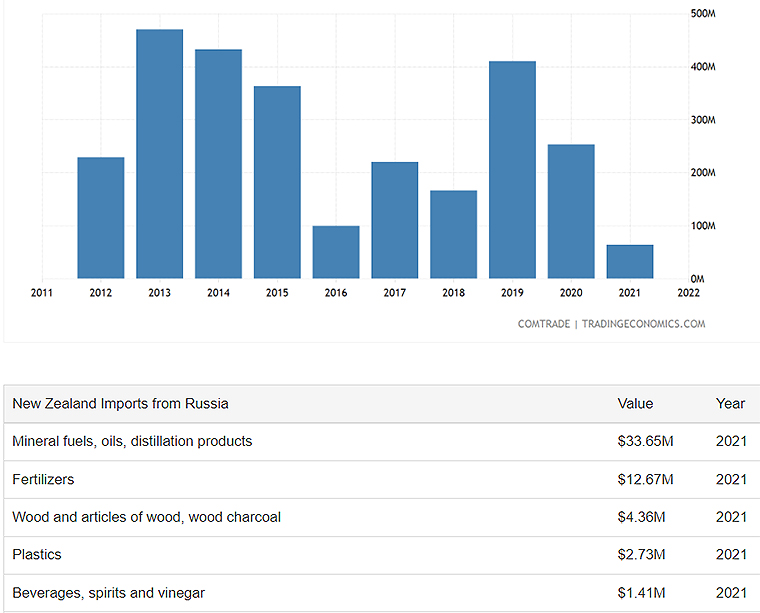This screenshot has width=760, height=613.
Task: Select the smallest 2021 bar
Action: 630,261
